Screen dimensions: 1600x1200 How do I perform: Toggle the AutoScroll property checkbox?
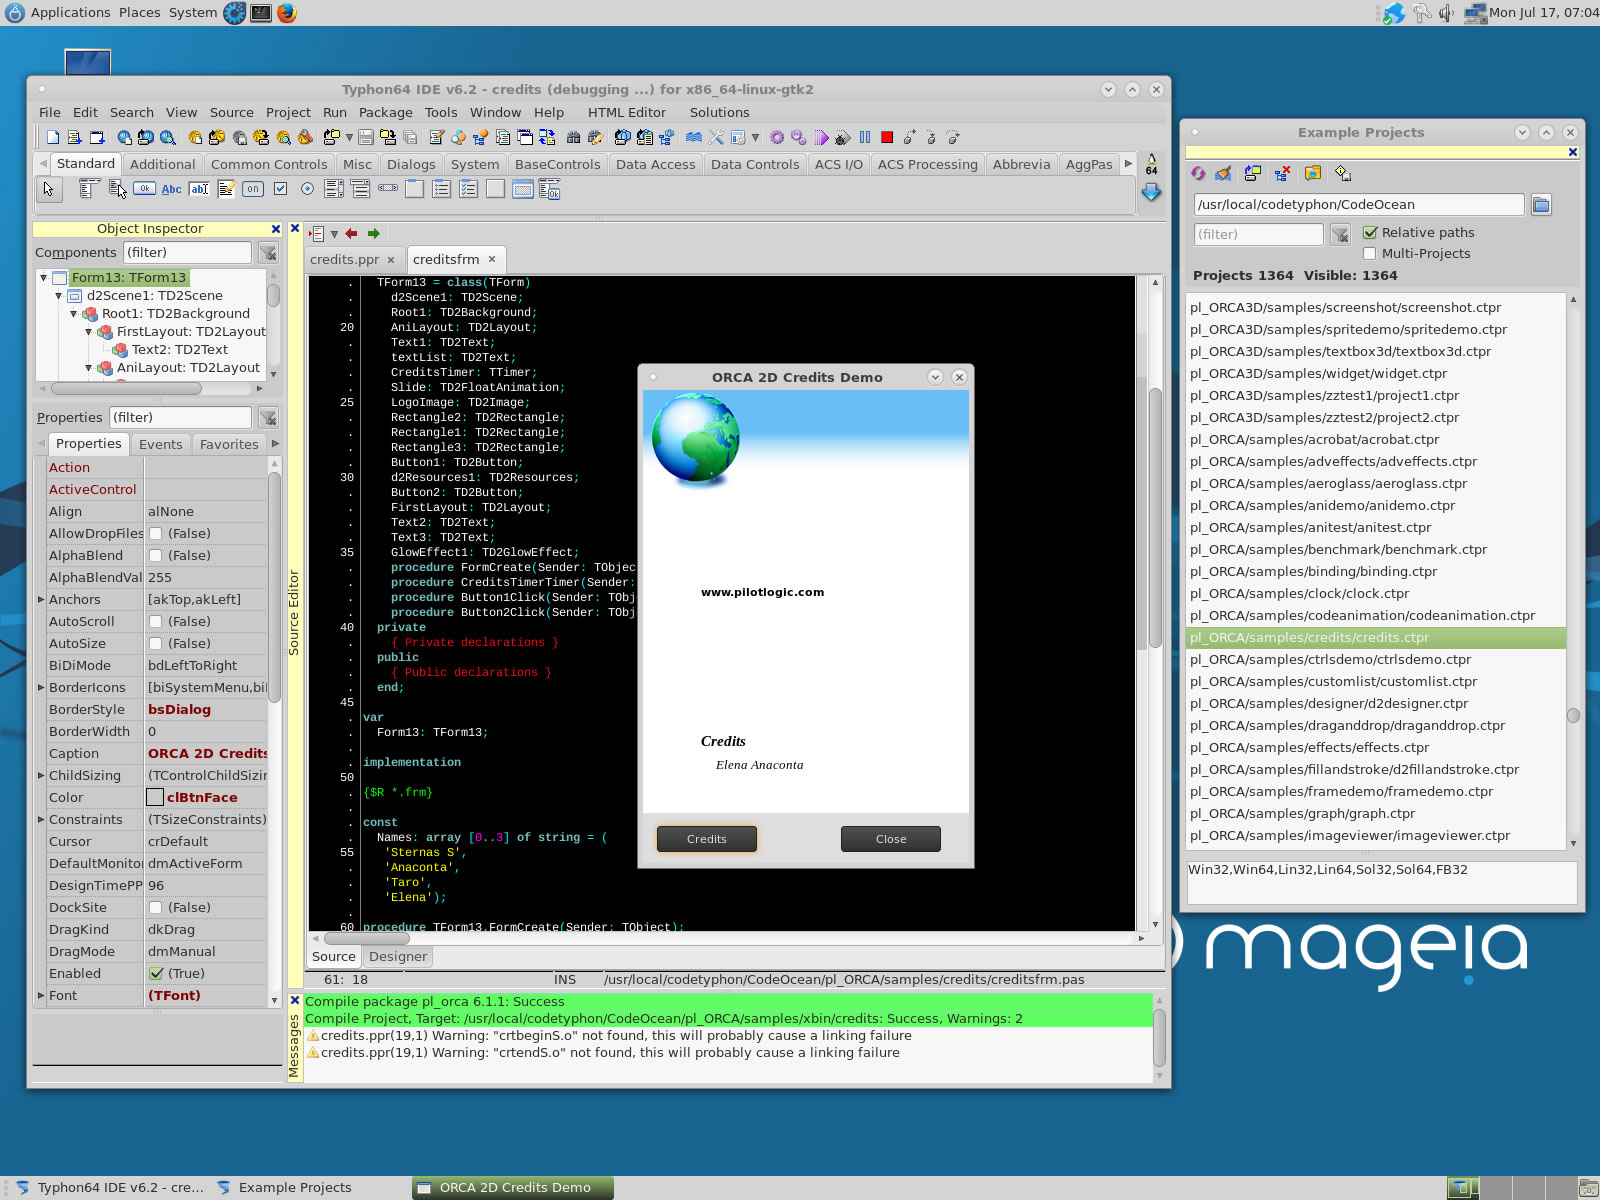click(156, 621)
